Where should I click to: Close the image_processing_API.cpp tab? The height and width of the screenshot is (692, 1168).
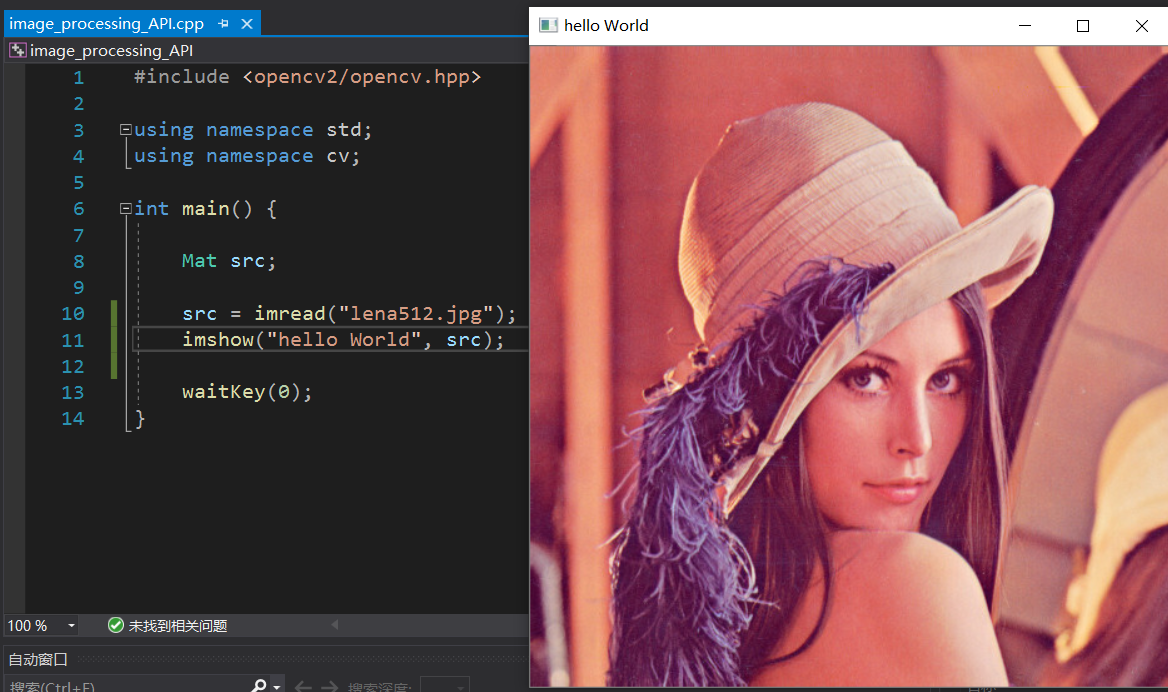coord(247,24)
